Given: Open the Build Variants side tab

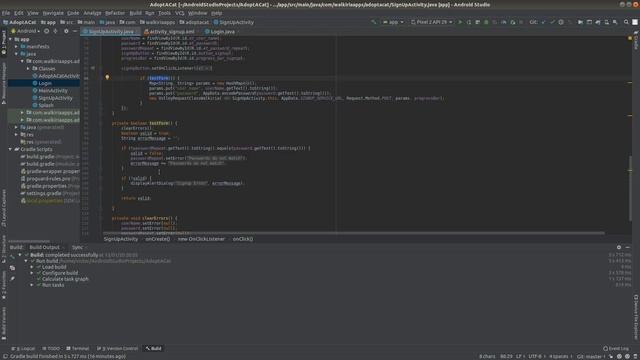Looking at the screenshot, I should point(4,324).
